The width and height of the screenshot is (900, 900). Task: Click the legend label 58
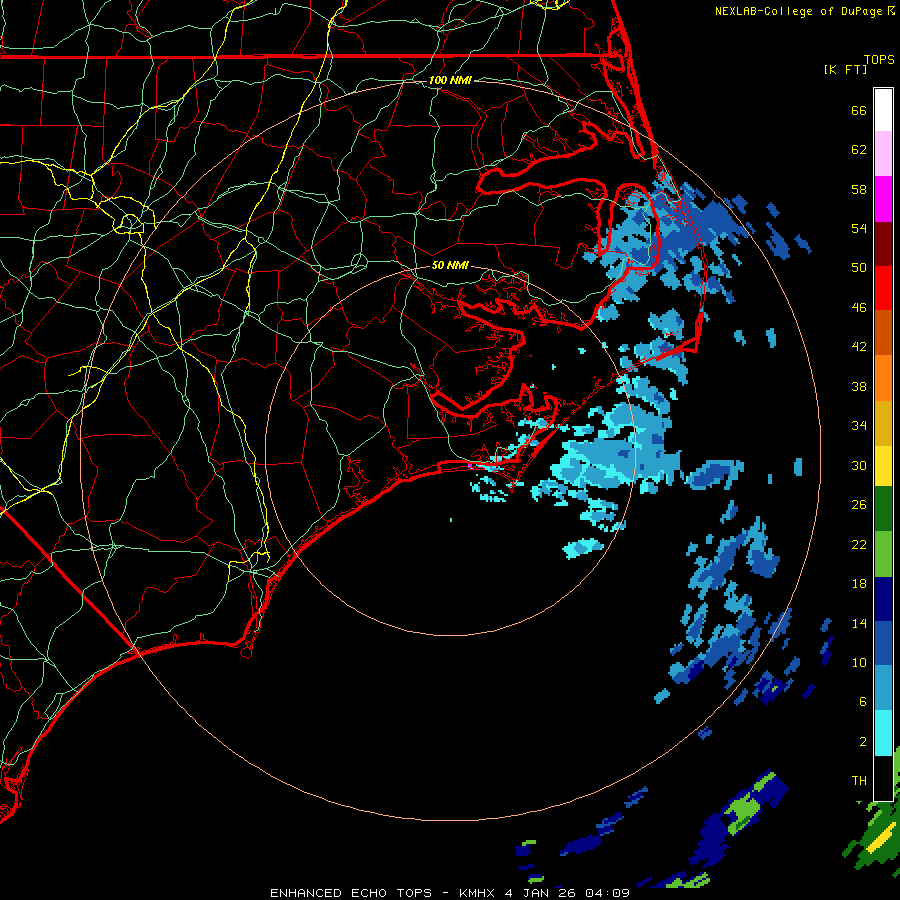point(859,189)
